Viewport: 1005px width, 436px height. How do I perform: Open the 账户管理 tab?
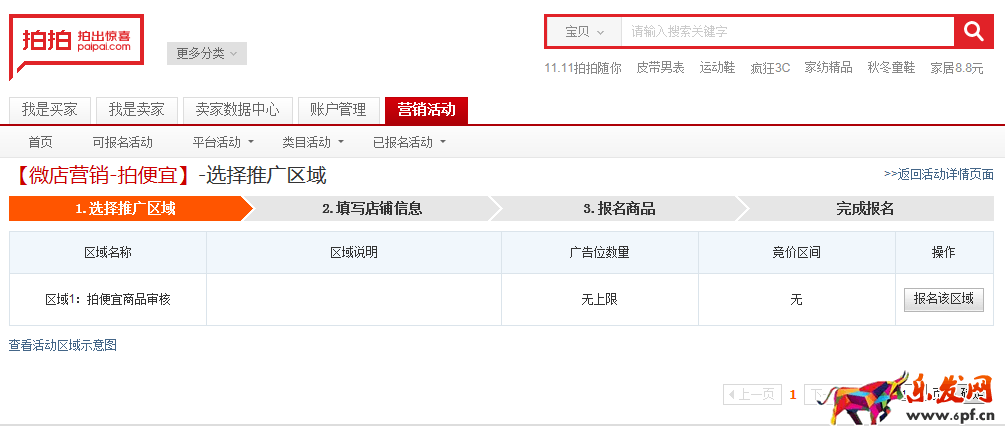click(338, 109)
